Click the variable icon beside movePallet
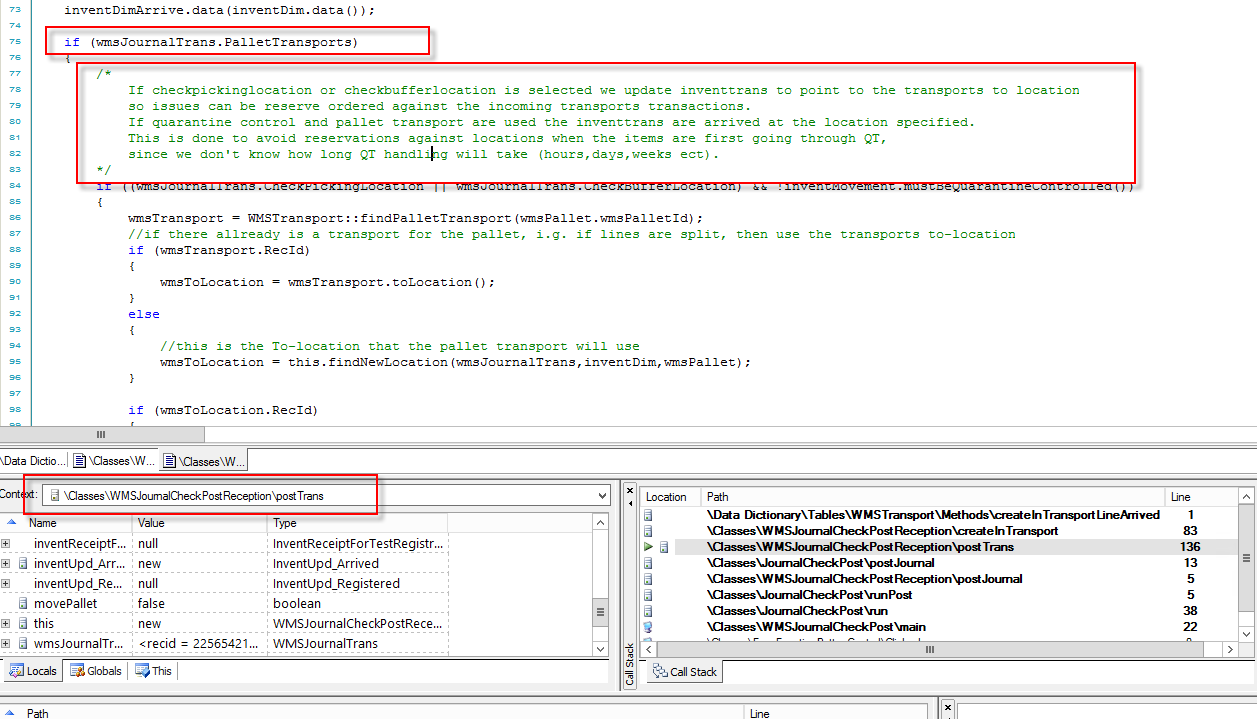The width and height of the screenshot is (1257, 719). pyautogui.click(x=24, y=604)
